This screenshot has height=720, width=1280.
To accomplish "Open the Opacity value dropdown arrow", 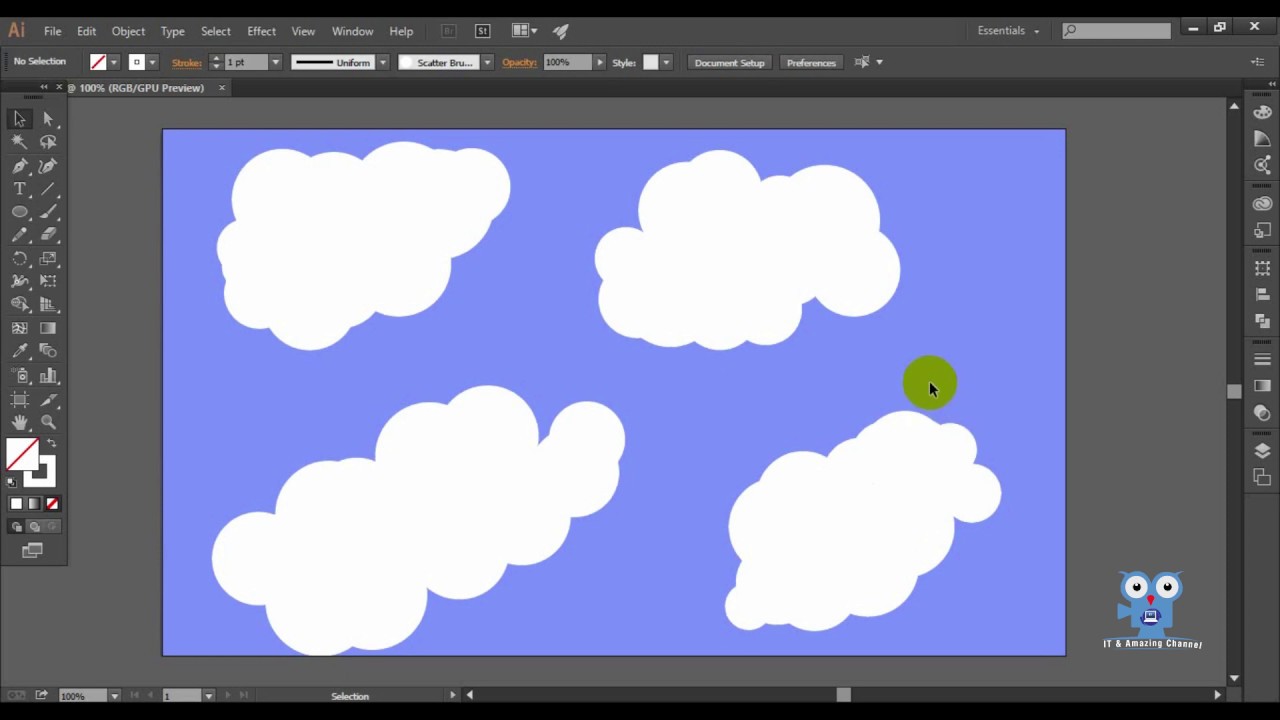I will [600, 62].
